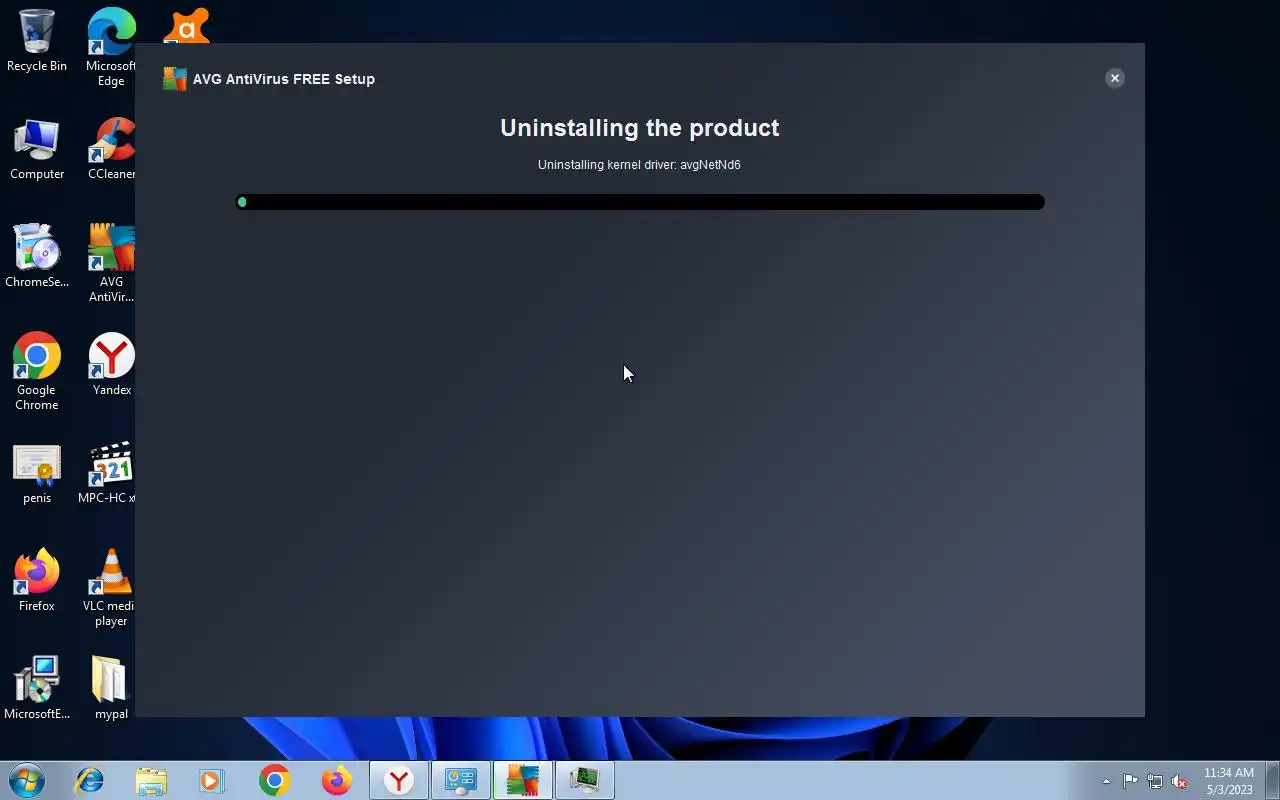Open Computer desktop icon
Screen dimensions: 1280x800
pos(37,149)
